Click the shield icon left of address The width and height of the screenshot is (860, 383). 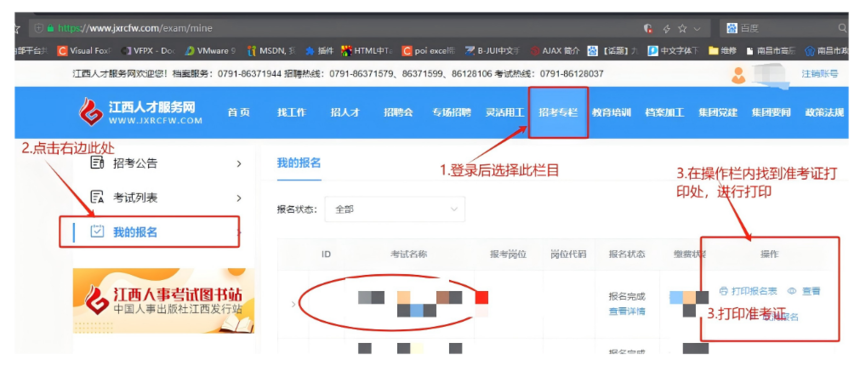click(38, 28)
